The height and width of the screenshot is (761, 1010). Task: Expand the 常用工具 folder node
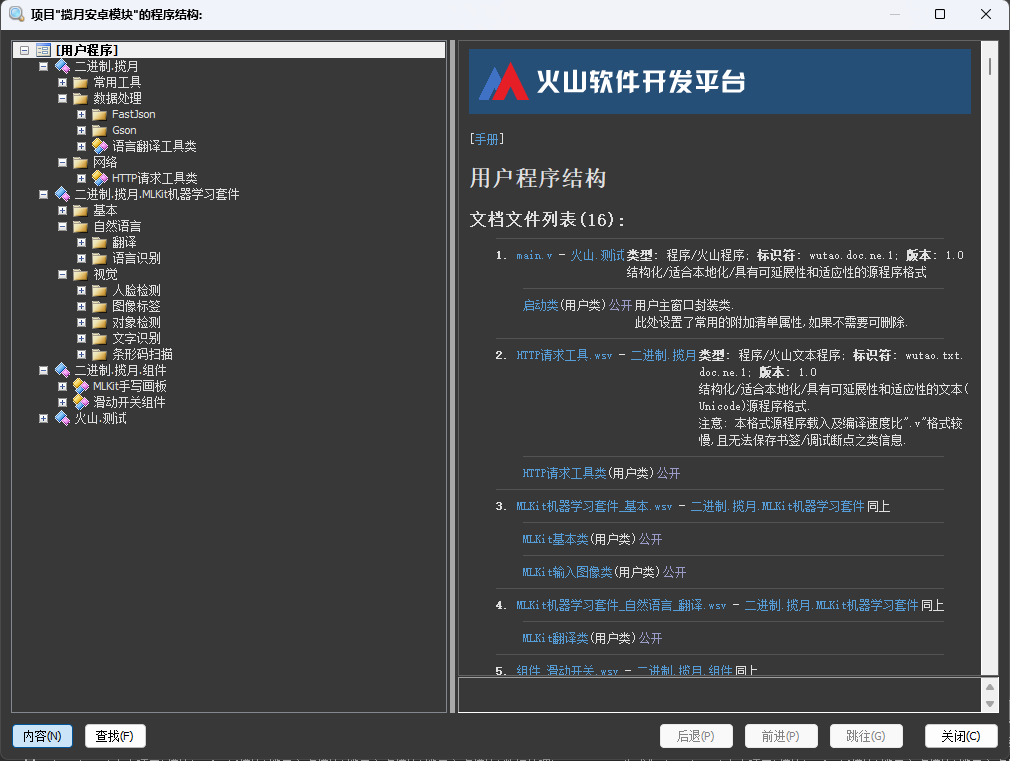click(62, 82)
